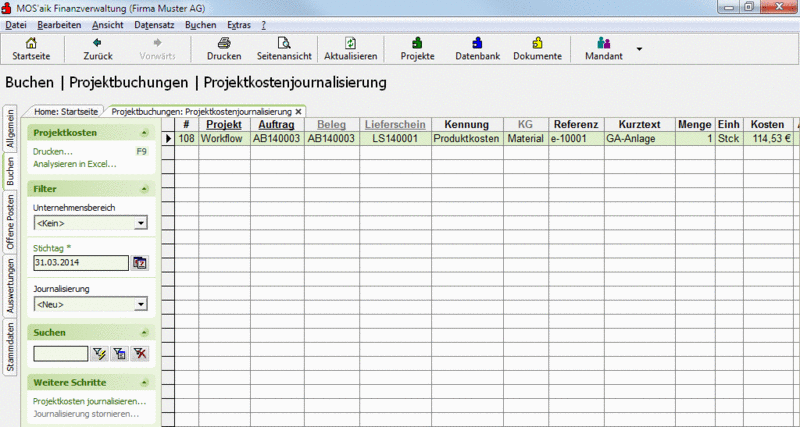Screen dimensions: 800x427
Task: Switch to Home: Startseite tab
Action: coord(66,112)
